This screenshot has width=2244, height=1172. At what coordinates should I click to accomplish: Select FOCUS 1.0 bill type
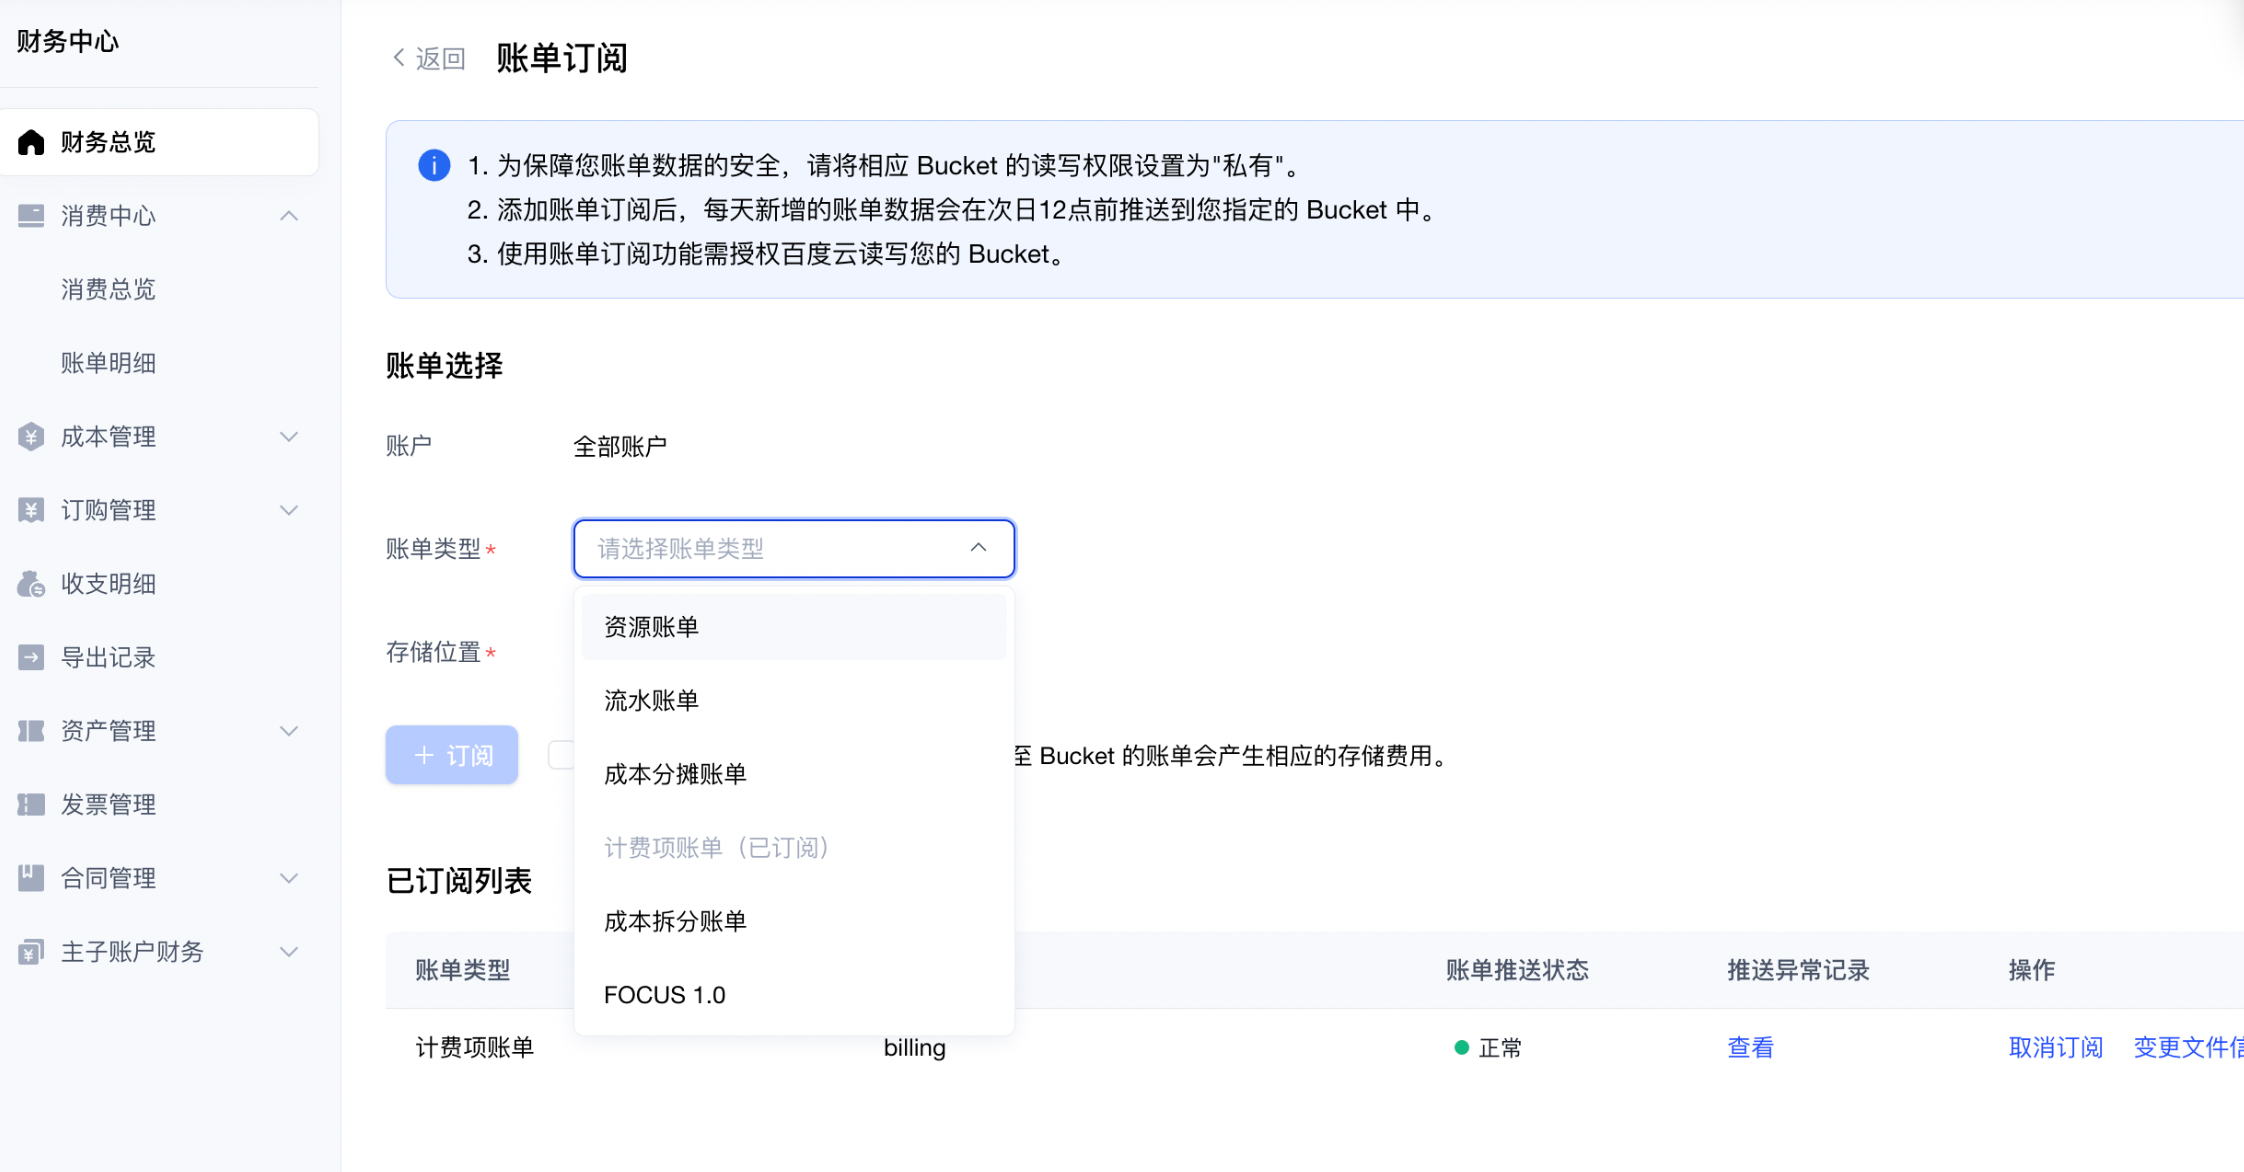[x=794, y=995]
